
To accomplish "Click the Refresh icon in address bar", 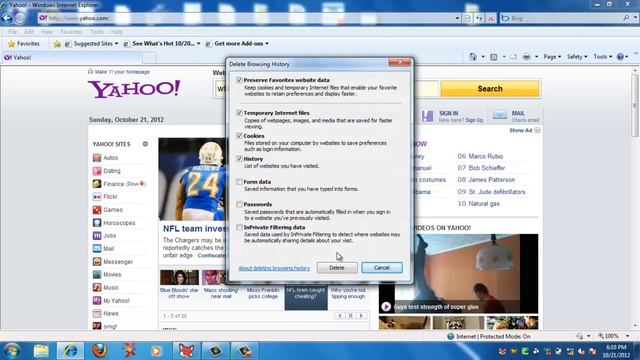I will click(479, 18).
